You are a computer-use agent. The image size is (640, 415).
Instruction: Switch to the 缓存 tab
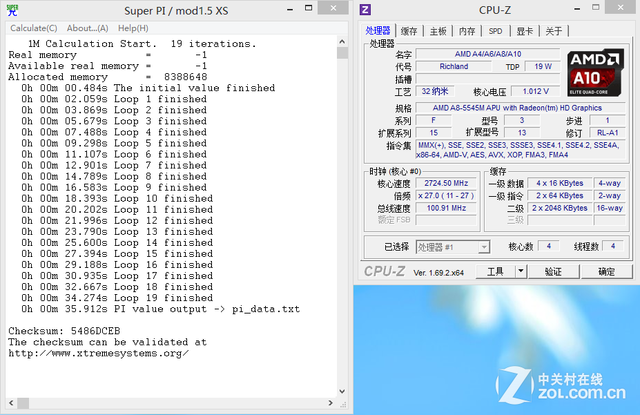tap(409, 31)
